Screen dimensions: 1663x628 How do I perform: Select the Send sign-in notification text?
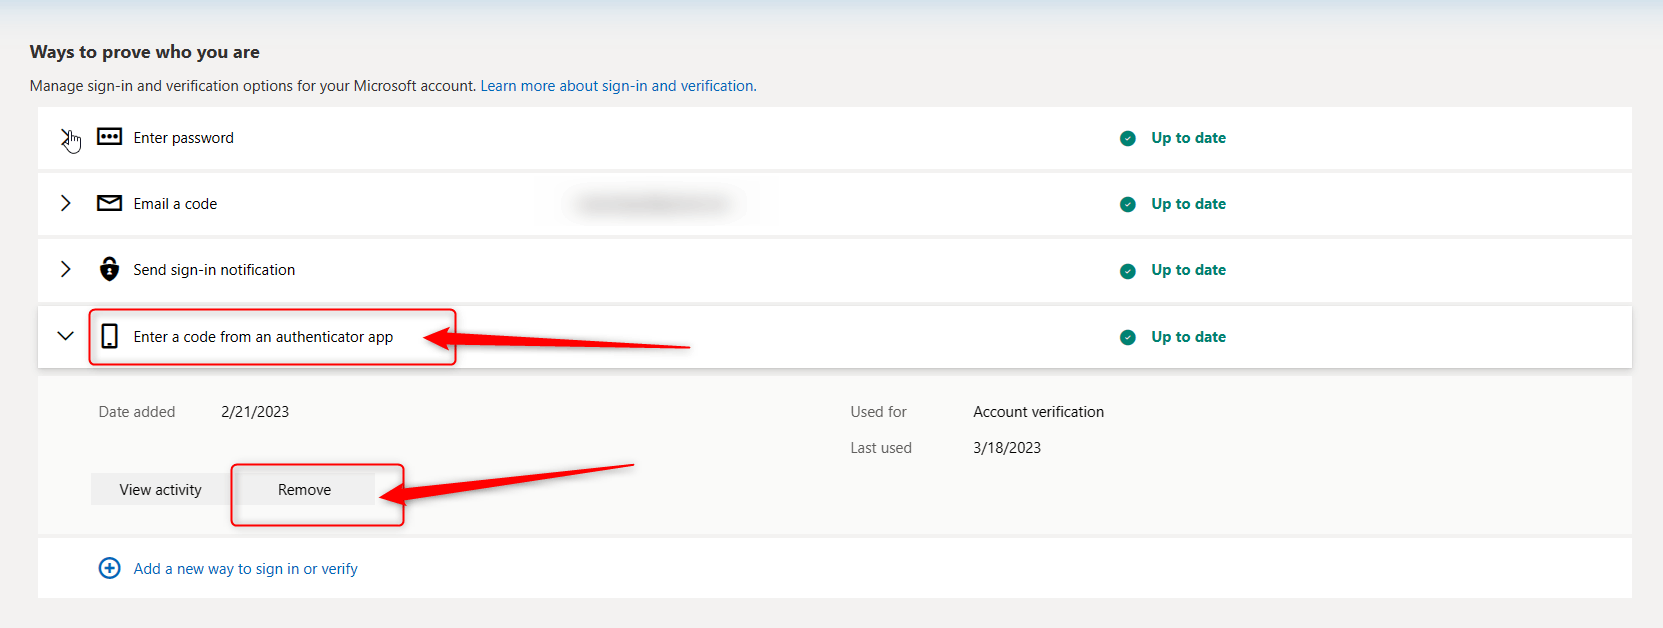click(214, 270)
